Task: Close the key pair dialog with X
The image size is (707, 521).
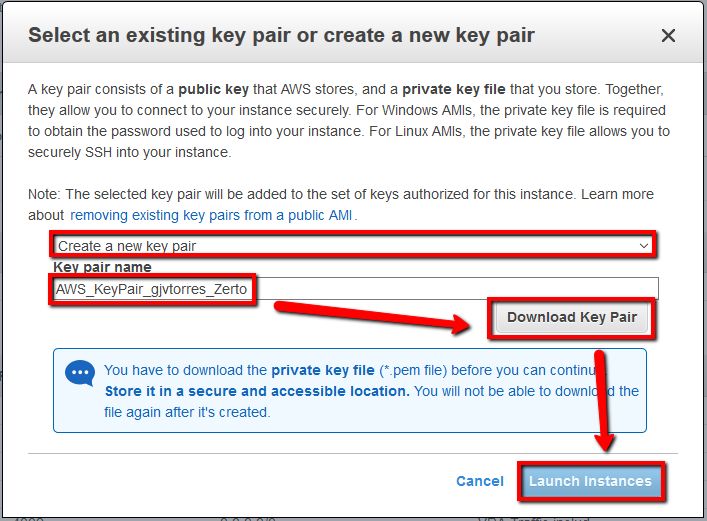Action: click(x=668, y=35)
